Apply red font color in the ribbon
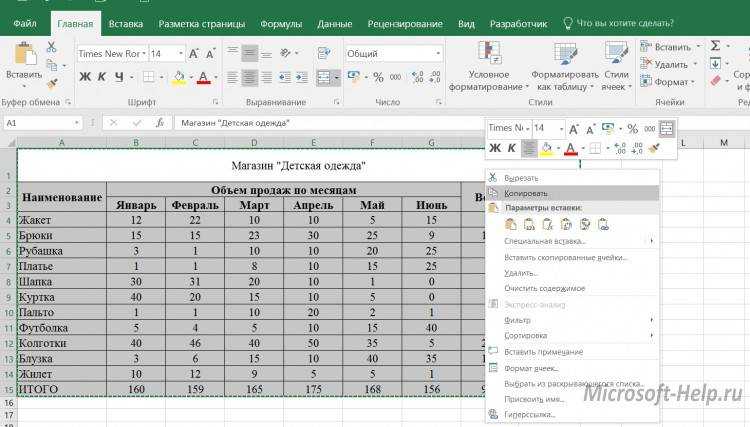This screenshot has height=427, width=750. [x=203, y=77]
